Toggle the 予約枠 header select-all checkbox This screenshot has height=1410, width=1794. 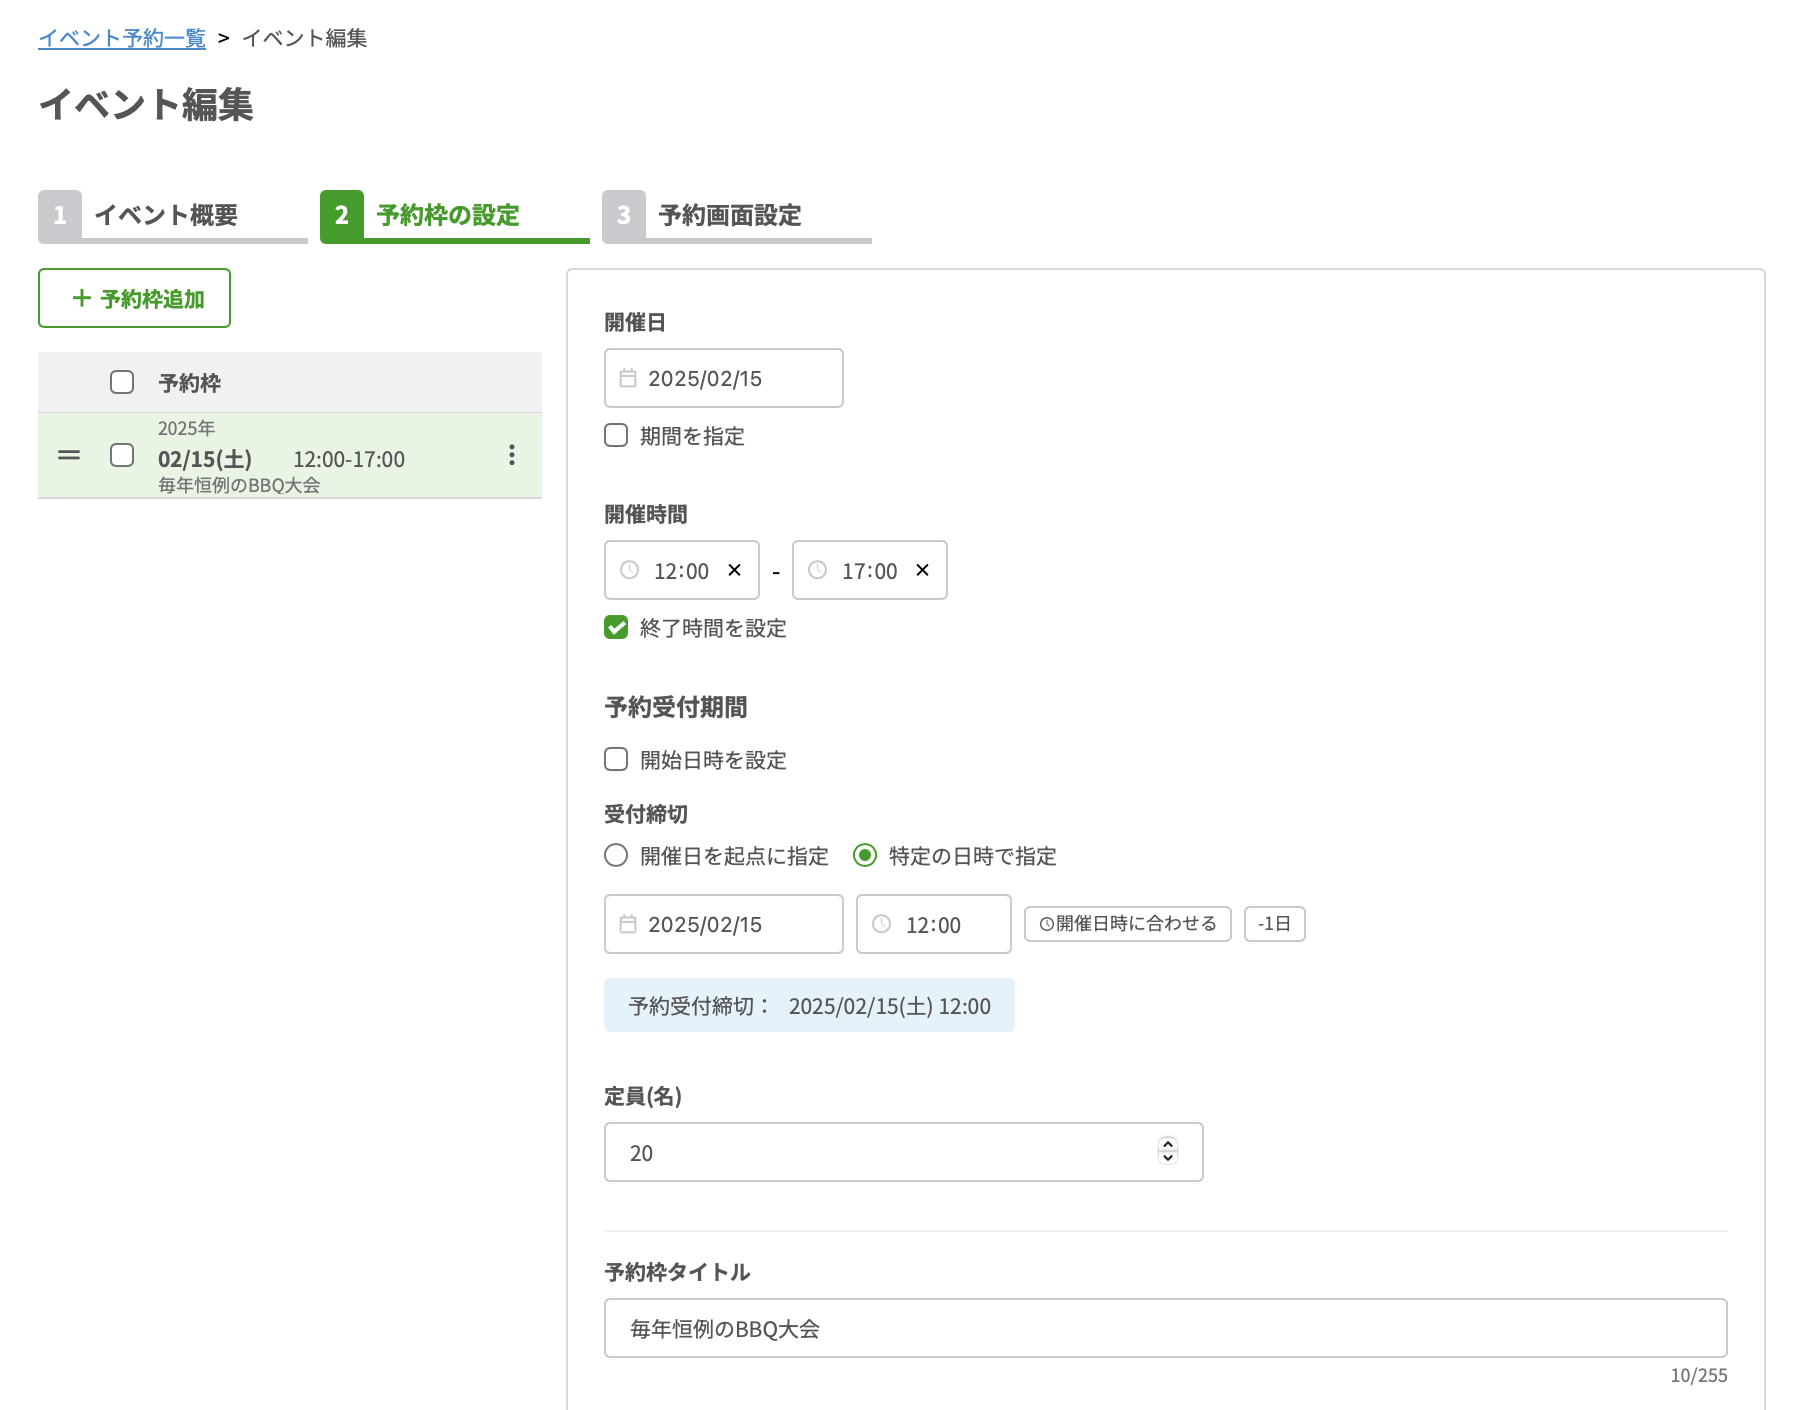click(x=122, y=382)
